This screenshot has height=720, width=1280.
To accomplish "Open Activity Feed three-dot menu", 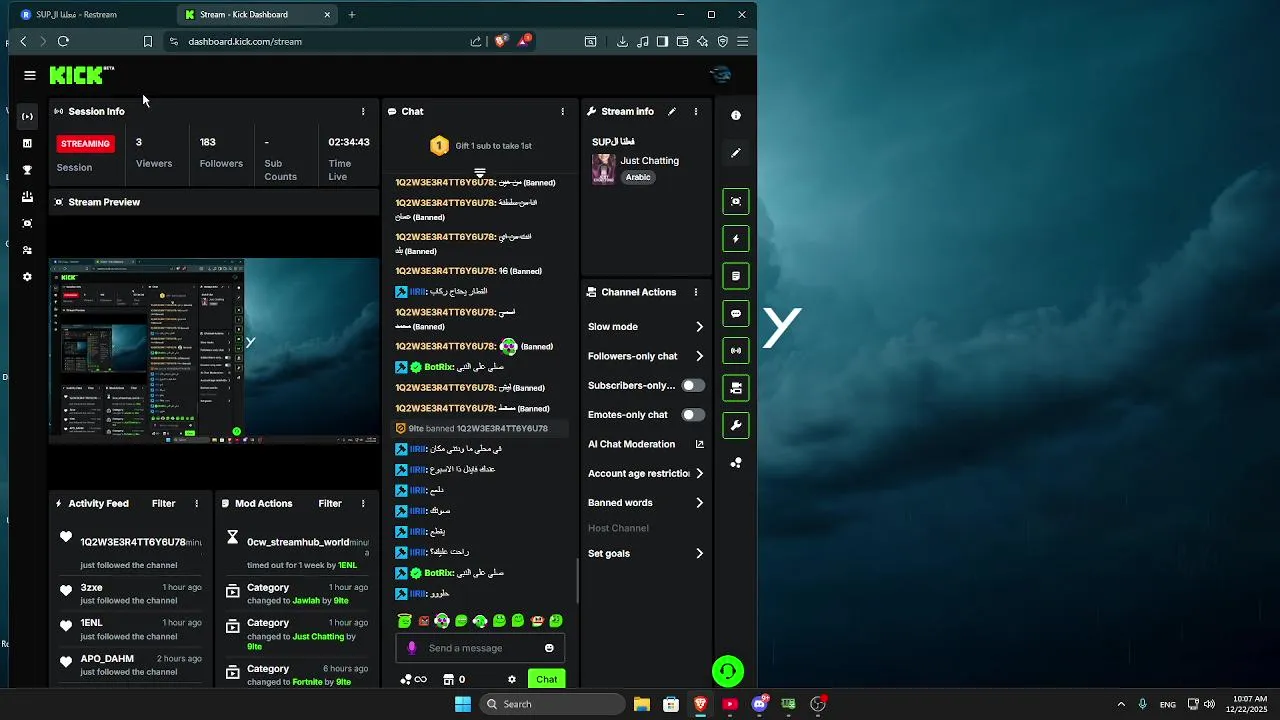I will coord(196,504).
